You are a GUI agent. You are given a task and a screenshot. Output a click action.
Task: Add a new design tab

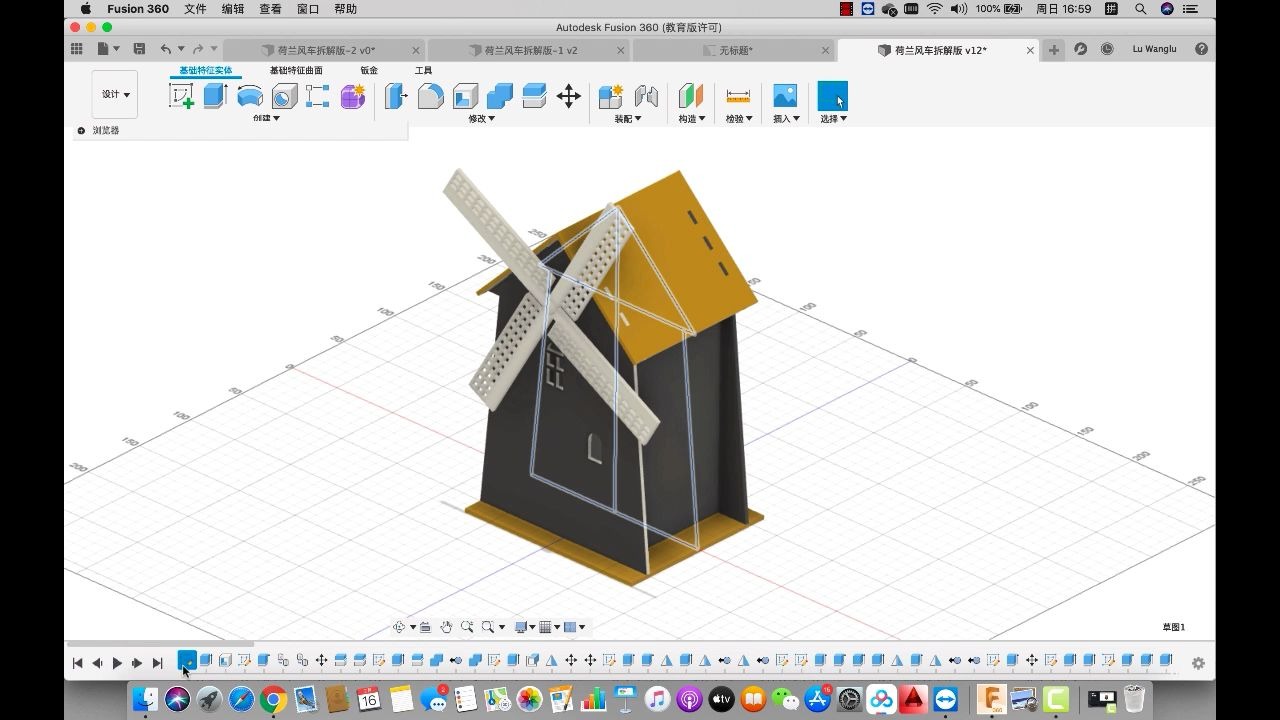click(x=1054, y=50)
